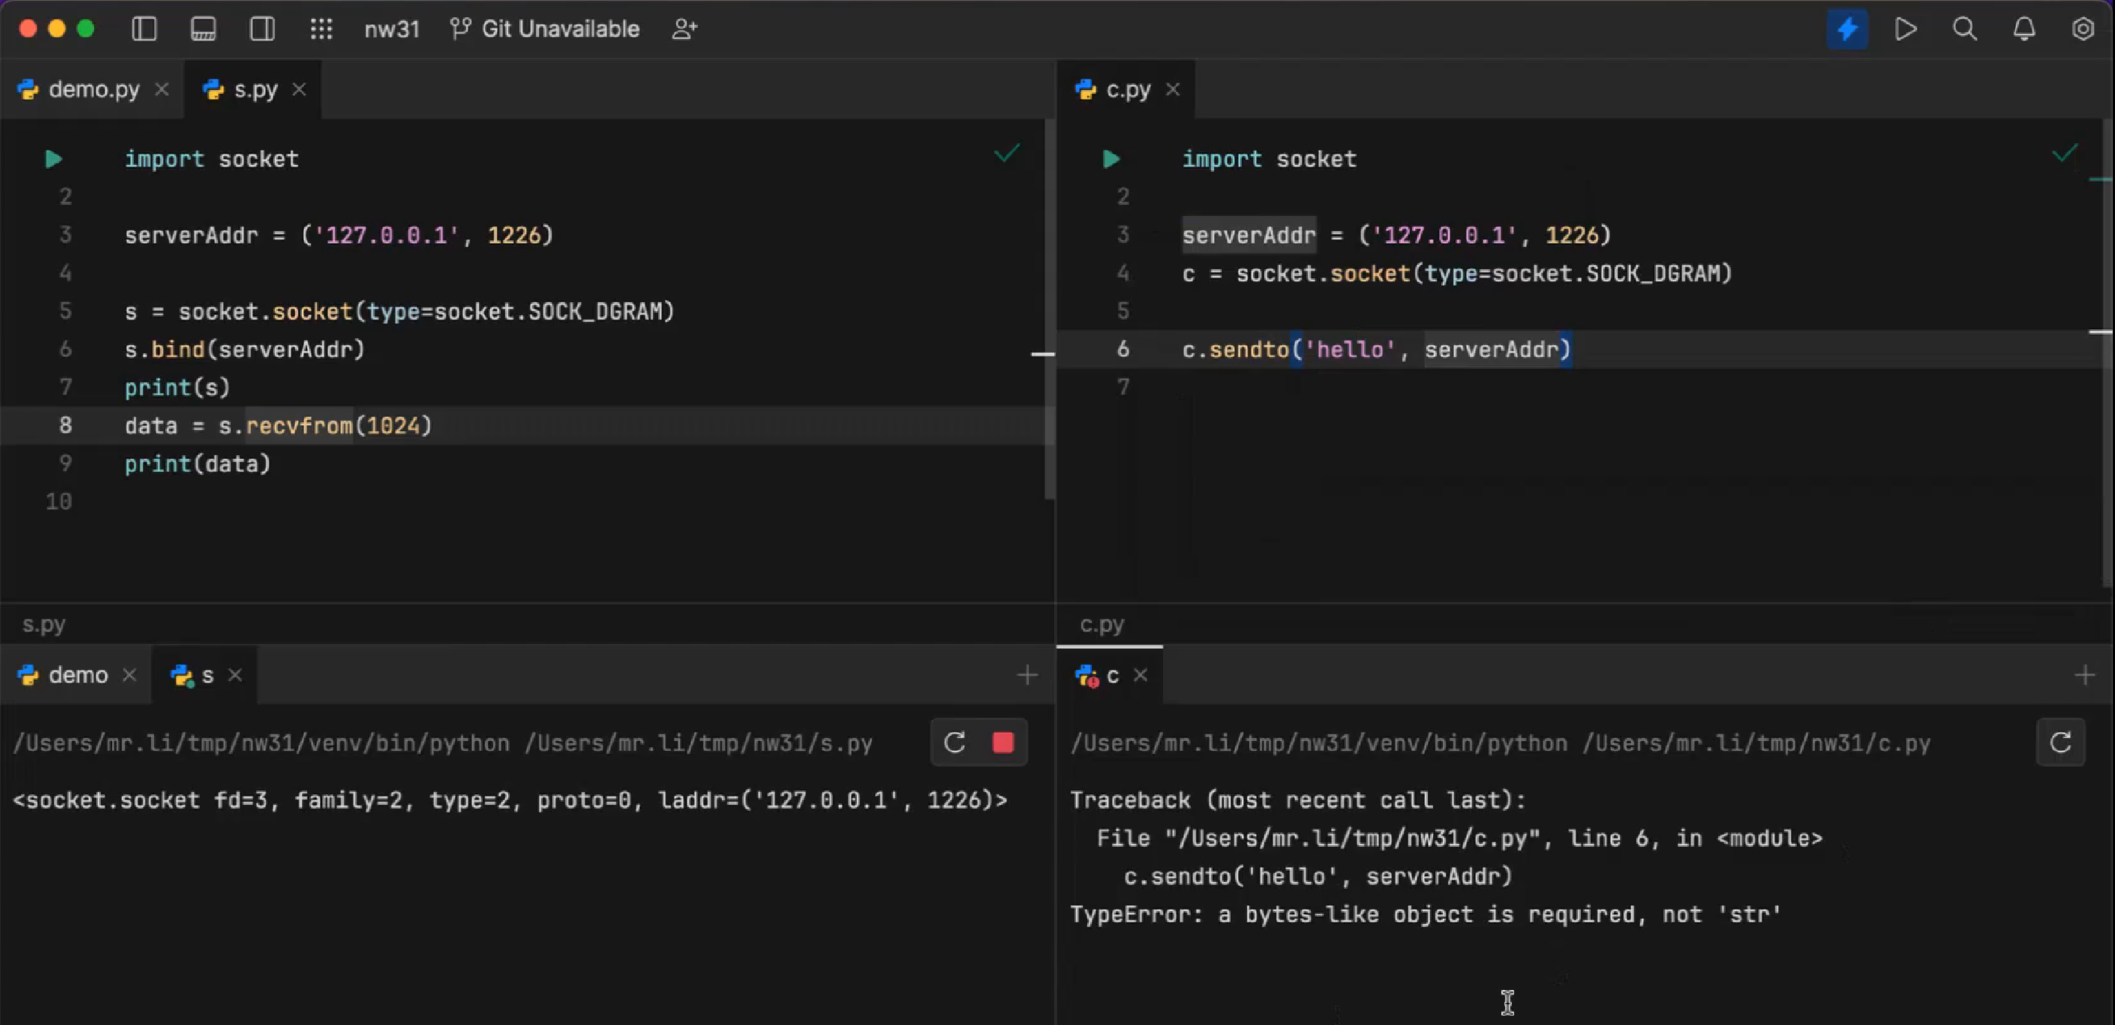Click the inspection checkmark in s.py editor
Screen dimensions: 2115x1025
(1007, 154)
